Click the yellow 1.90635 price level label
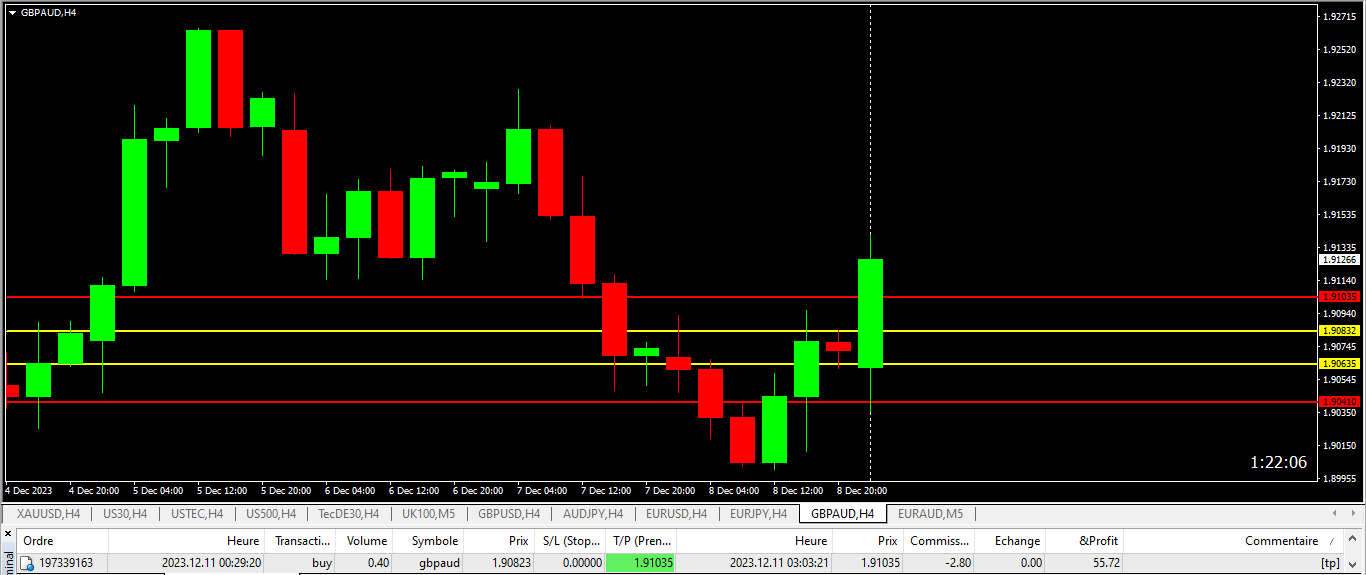Screen dimensions: 1366x575 [1340, 364]
